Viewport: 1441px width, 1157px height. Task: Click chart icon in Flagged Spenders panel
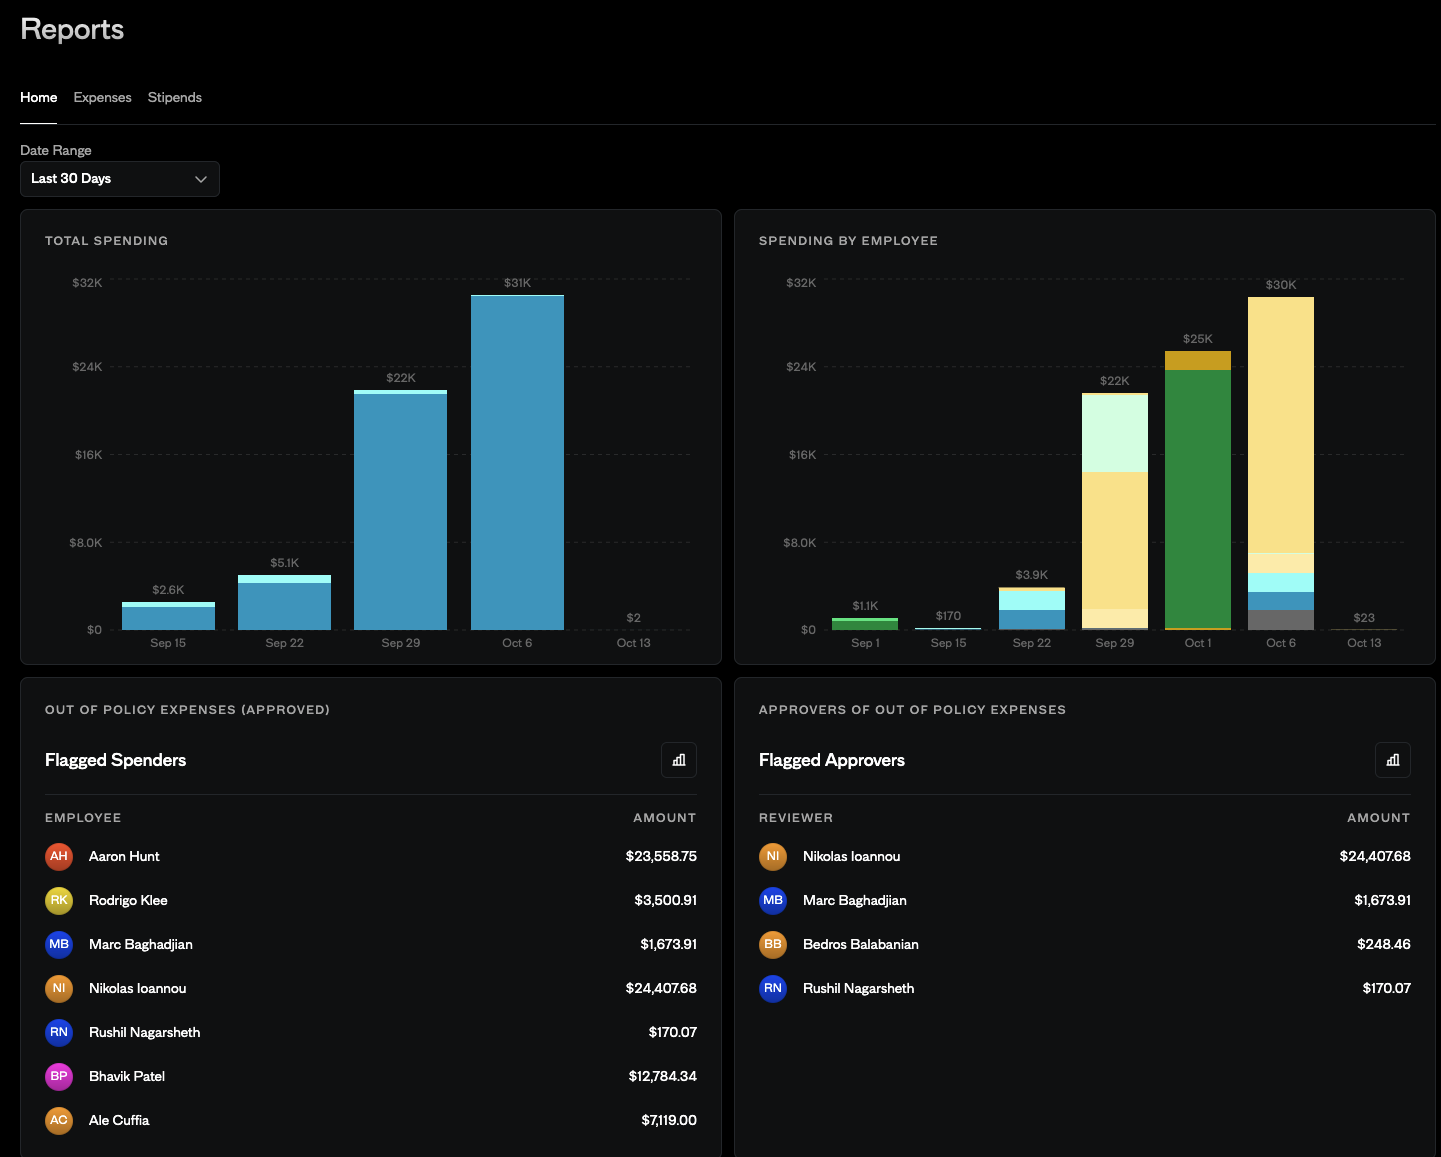tap(679, 760)
